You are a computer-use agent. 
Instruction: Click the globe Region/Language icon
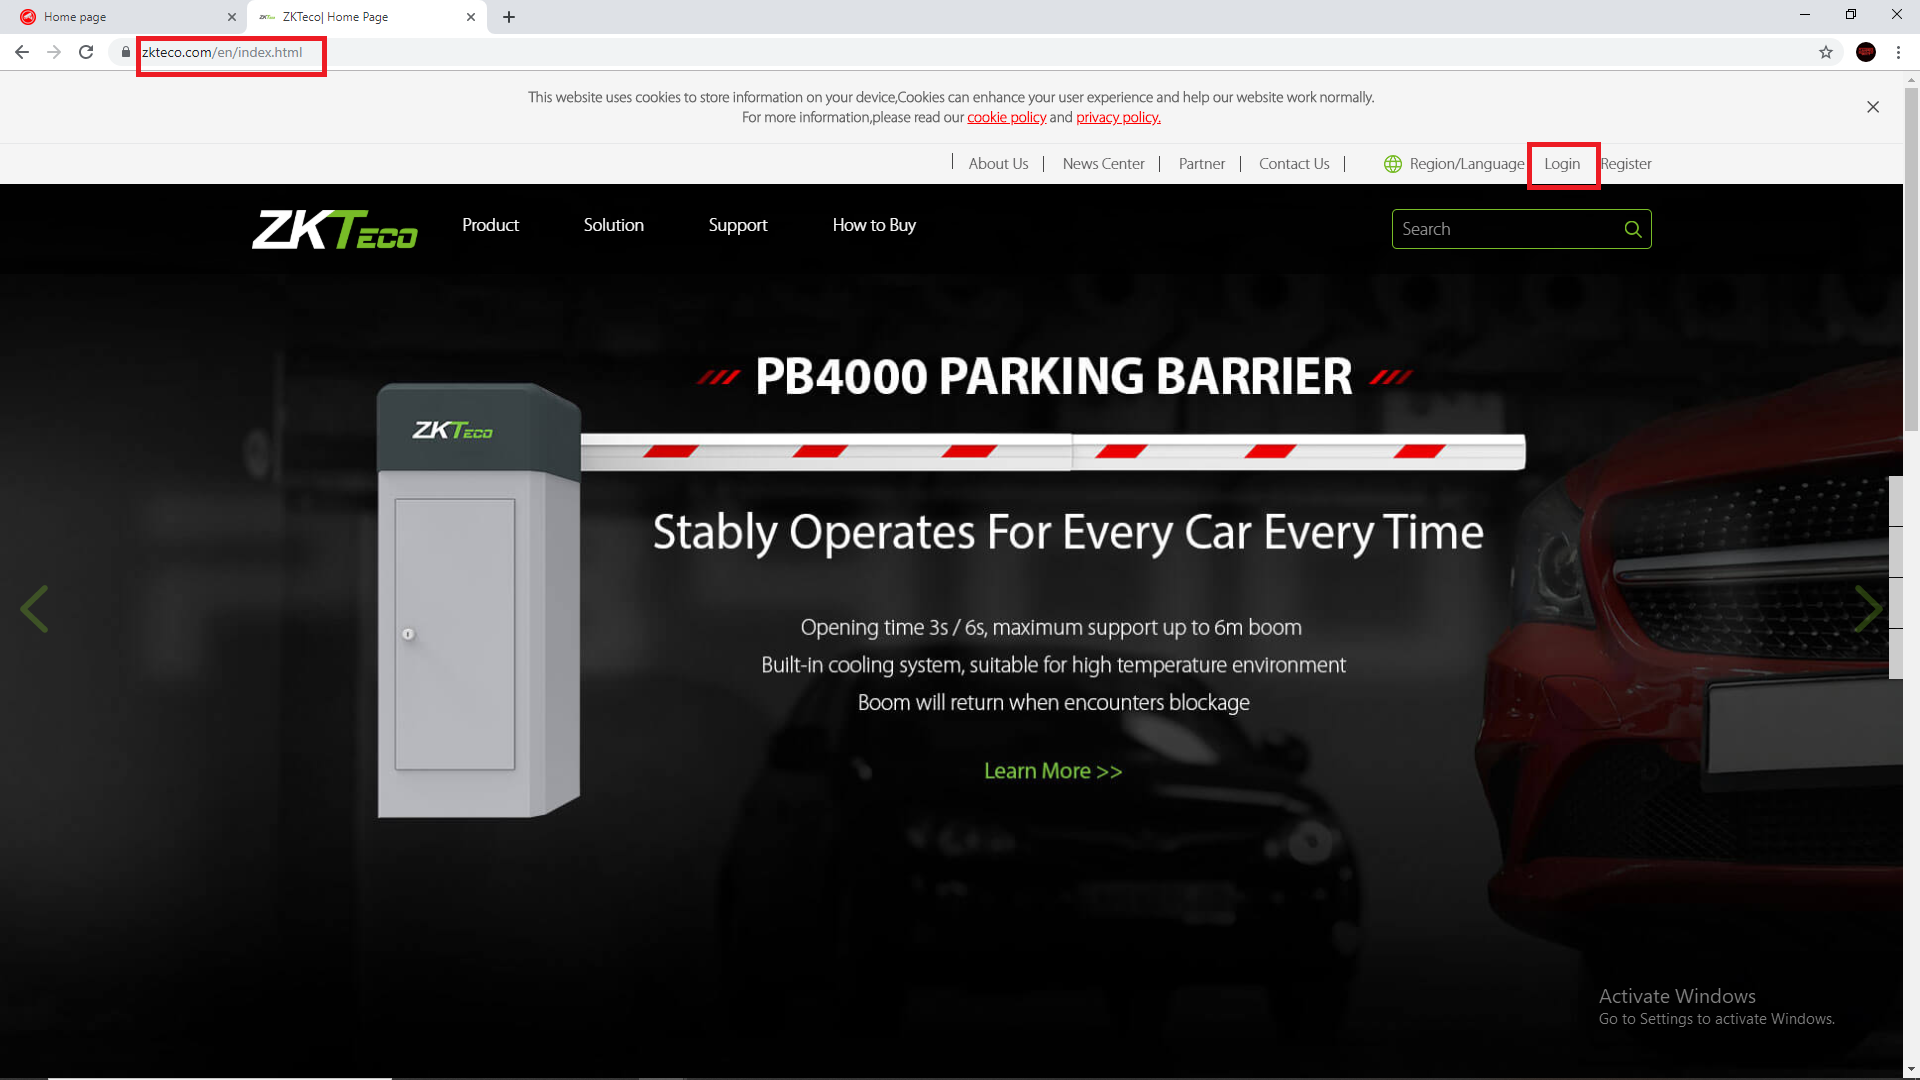pos(1392,164)
